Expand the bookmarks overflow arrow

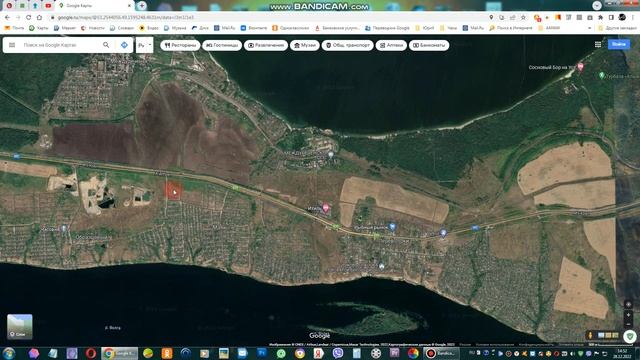(589, 28)
